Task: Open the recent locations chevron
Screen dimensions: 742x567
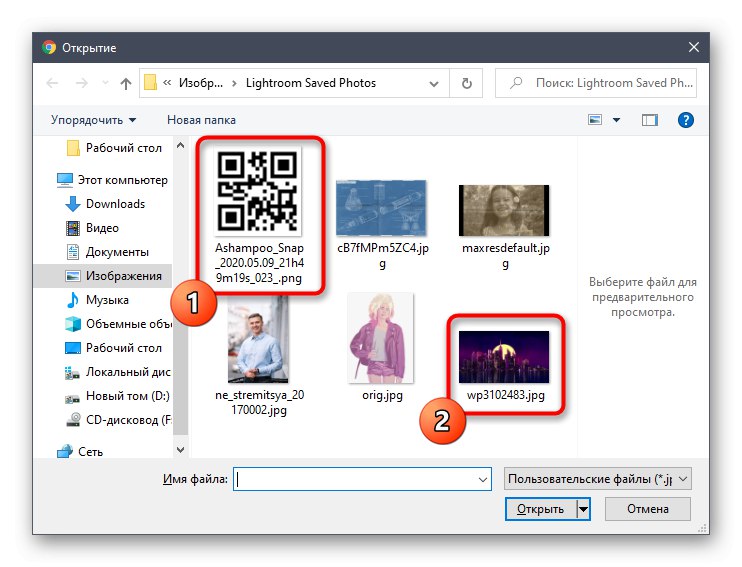Action: click(105, 83)
